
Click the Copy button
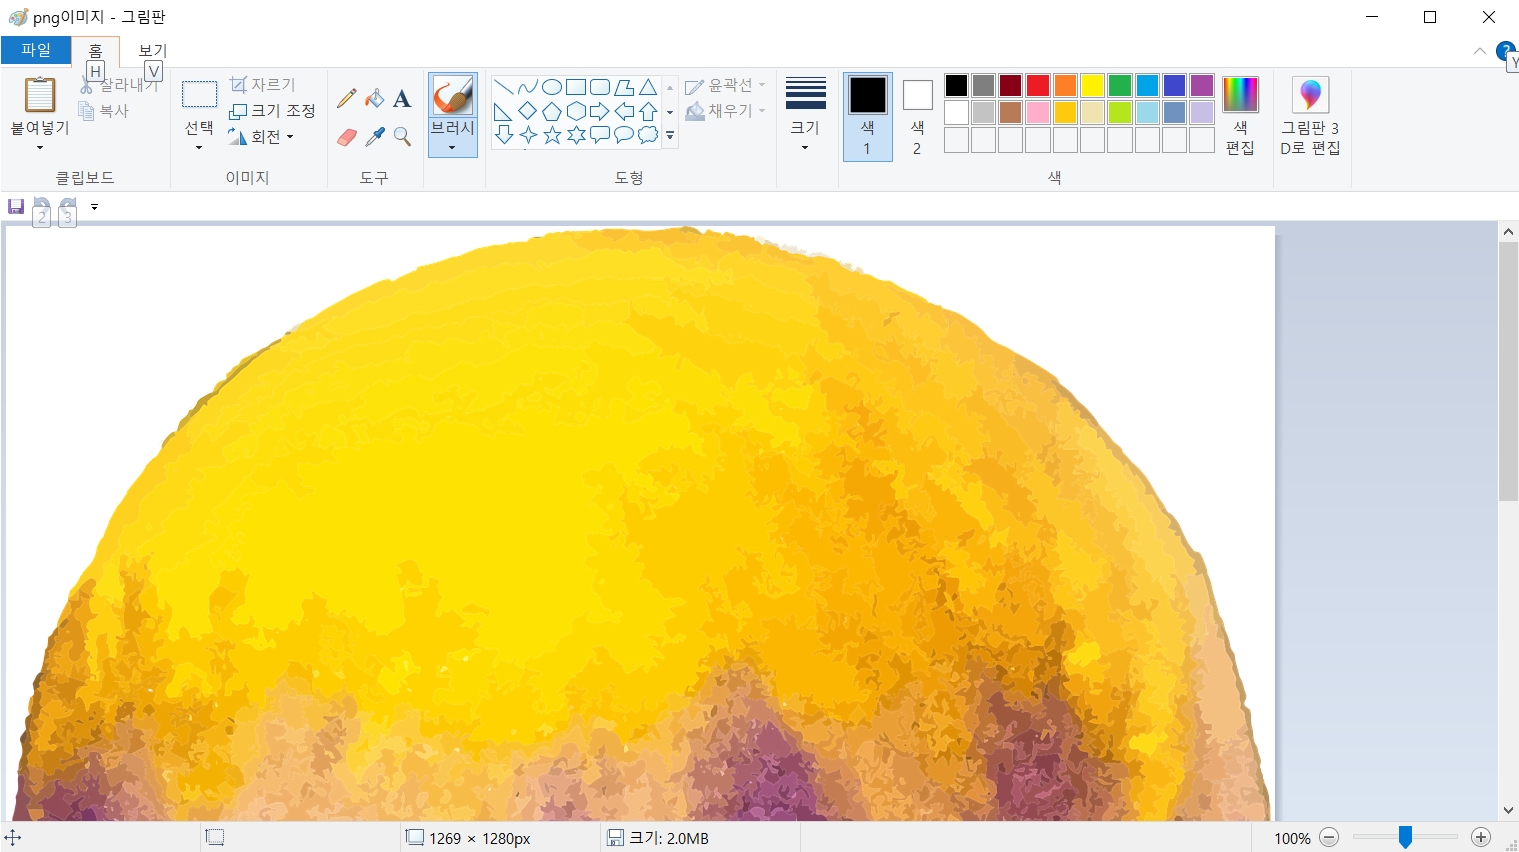[x=103, y=111]
